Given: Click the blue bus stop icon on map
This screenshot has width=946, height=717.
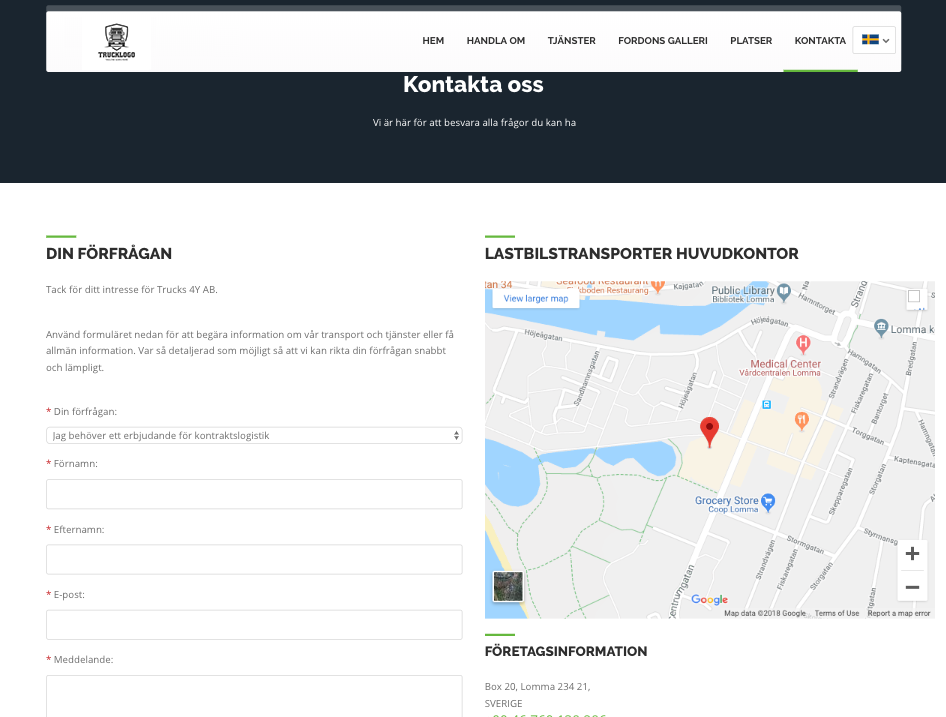Looking at the screenshot, I should point(767,405).
